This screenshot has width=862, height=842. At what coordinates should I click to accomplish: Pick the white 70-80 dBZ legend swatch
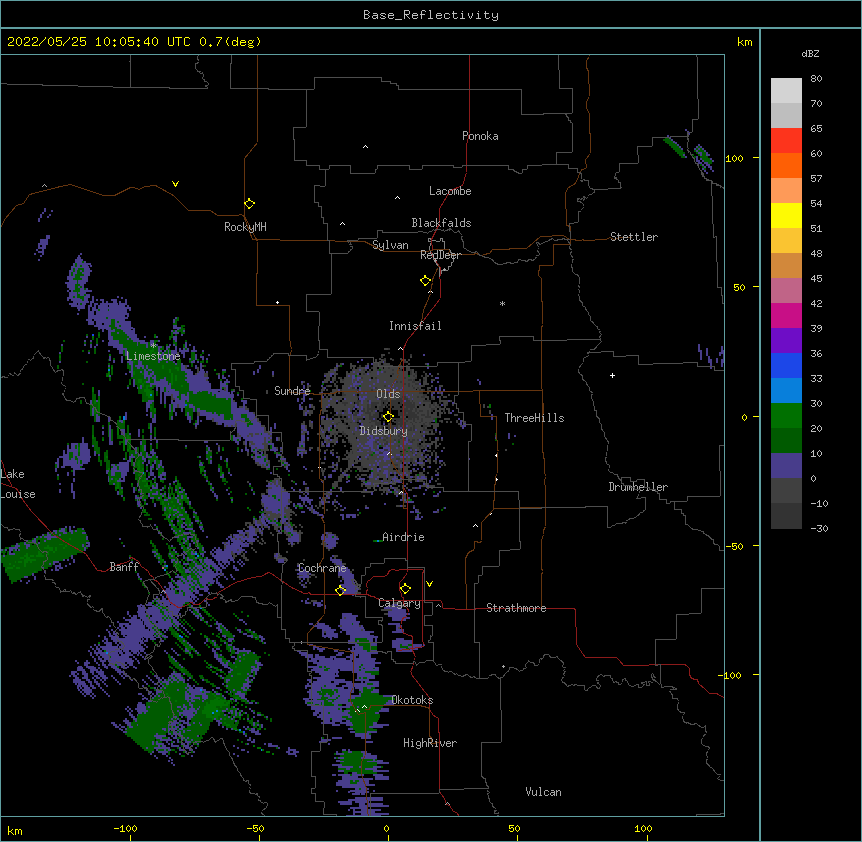click(786, 91)
